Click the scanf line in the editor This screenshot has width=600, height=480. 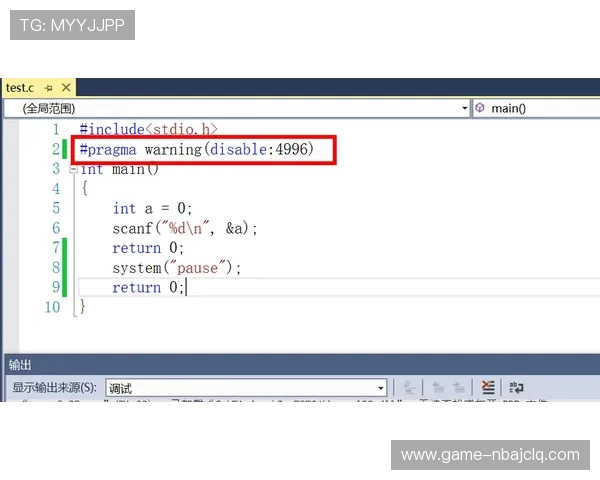[185, 228]
